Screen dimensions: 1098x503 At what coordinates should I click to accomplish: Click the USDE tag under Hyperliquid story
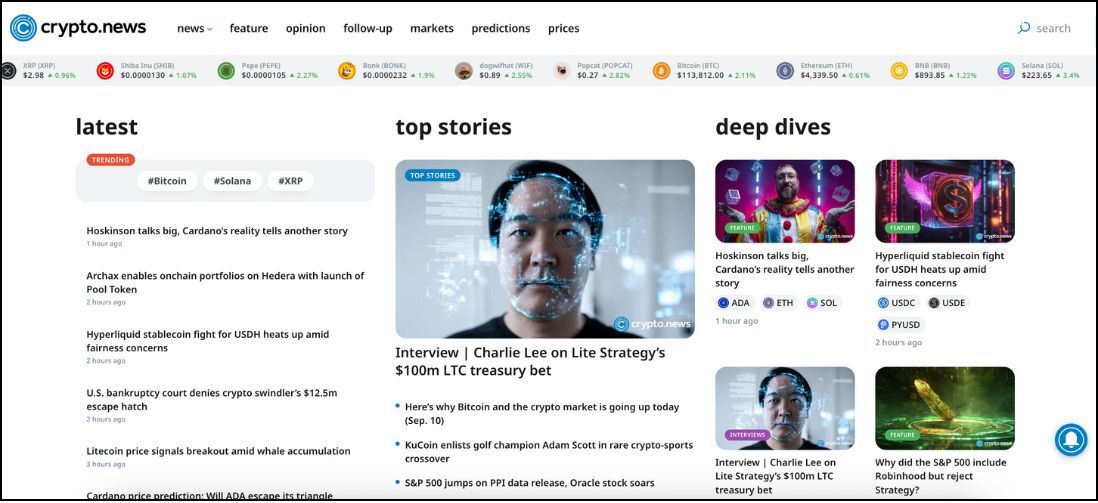coord(947,303)
